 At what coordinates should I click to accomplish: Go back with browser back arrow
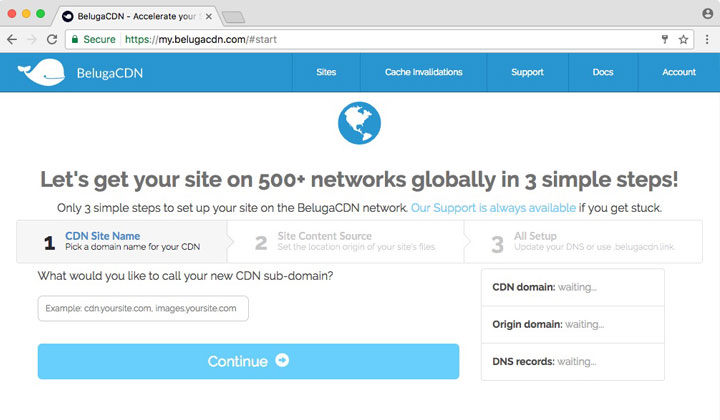click(x=12, y=39)
